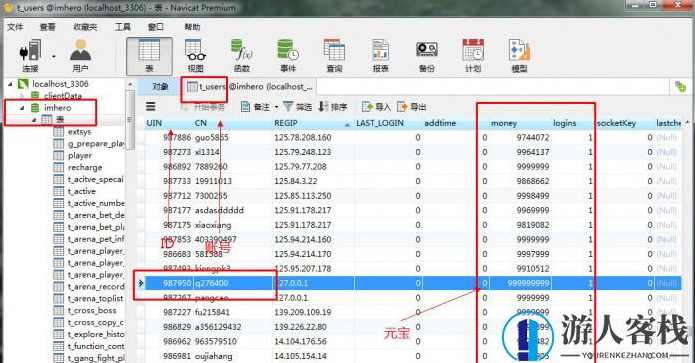Select the extsys table in the tree
Viewport: 695px width, 363px height.
79,132
